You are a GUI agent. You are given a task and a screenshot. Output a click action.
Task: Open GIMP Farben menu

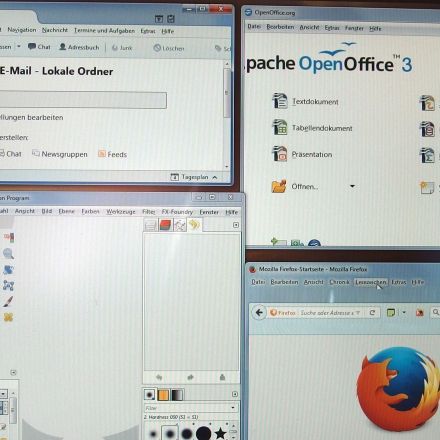(x=90, y=211)
